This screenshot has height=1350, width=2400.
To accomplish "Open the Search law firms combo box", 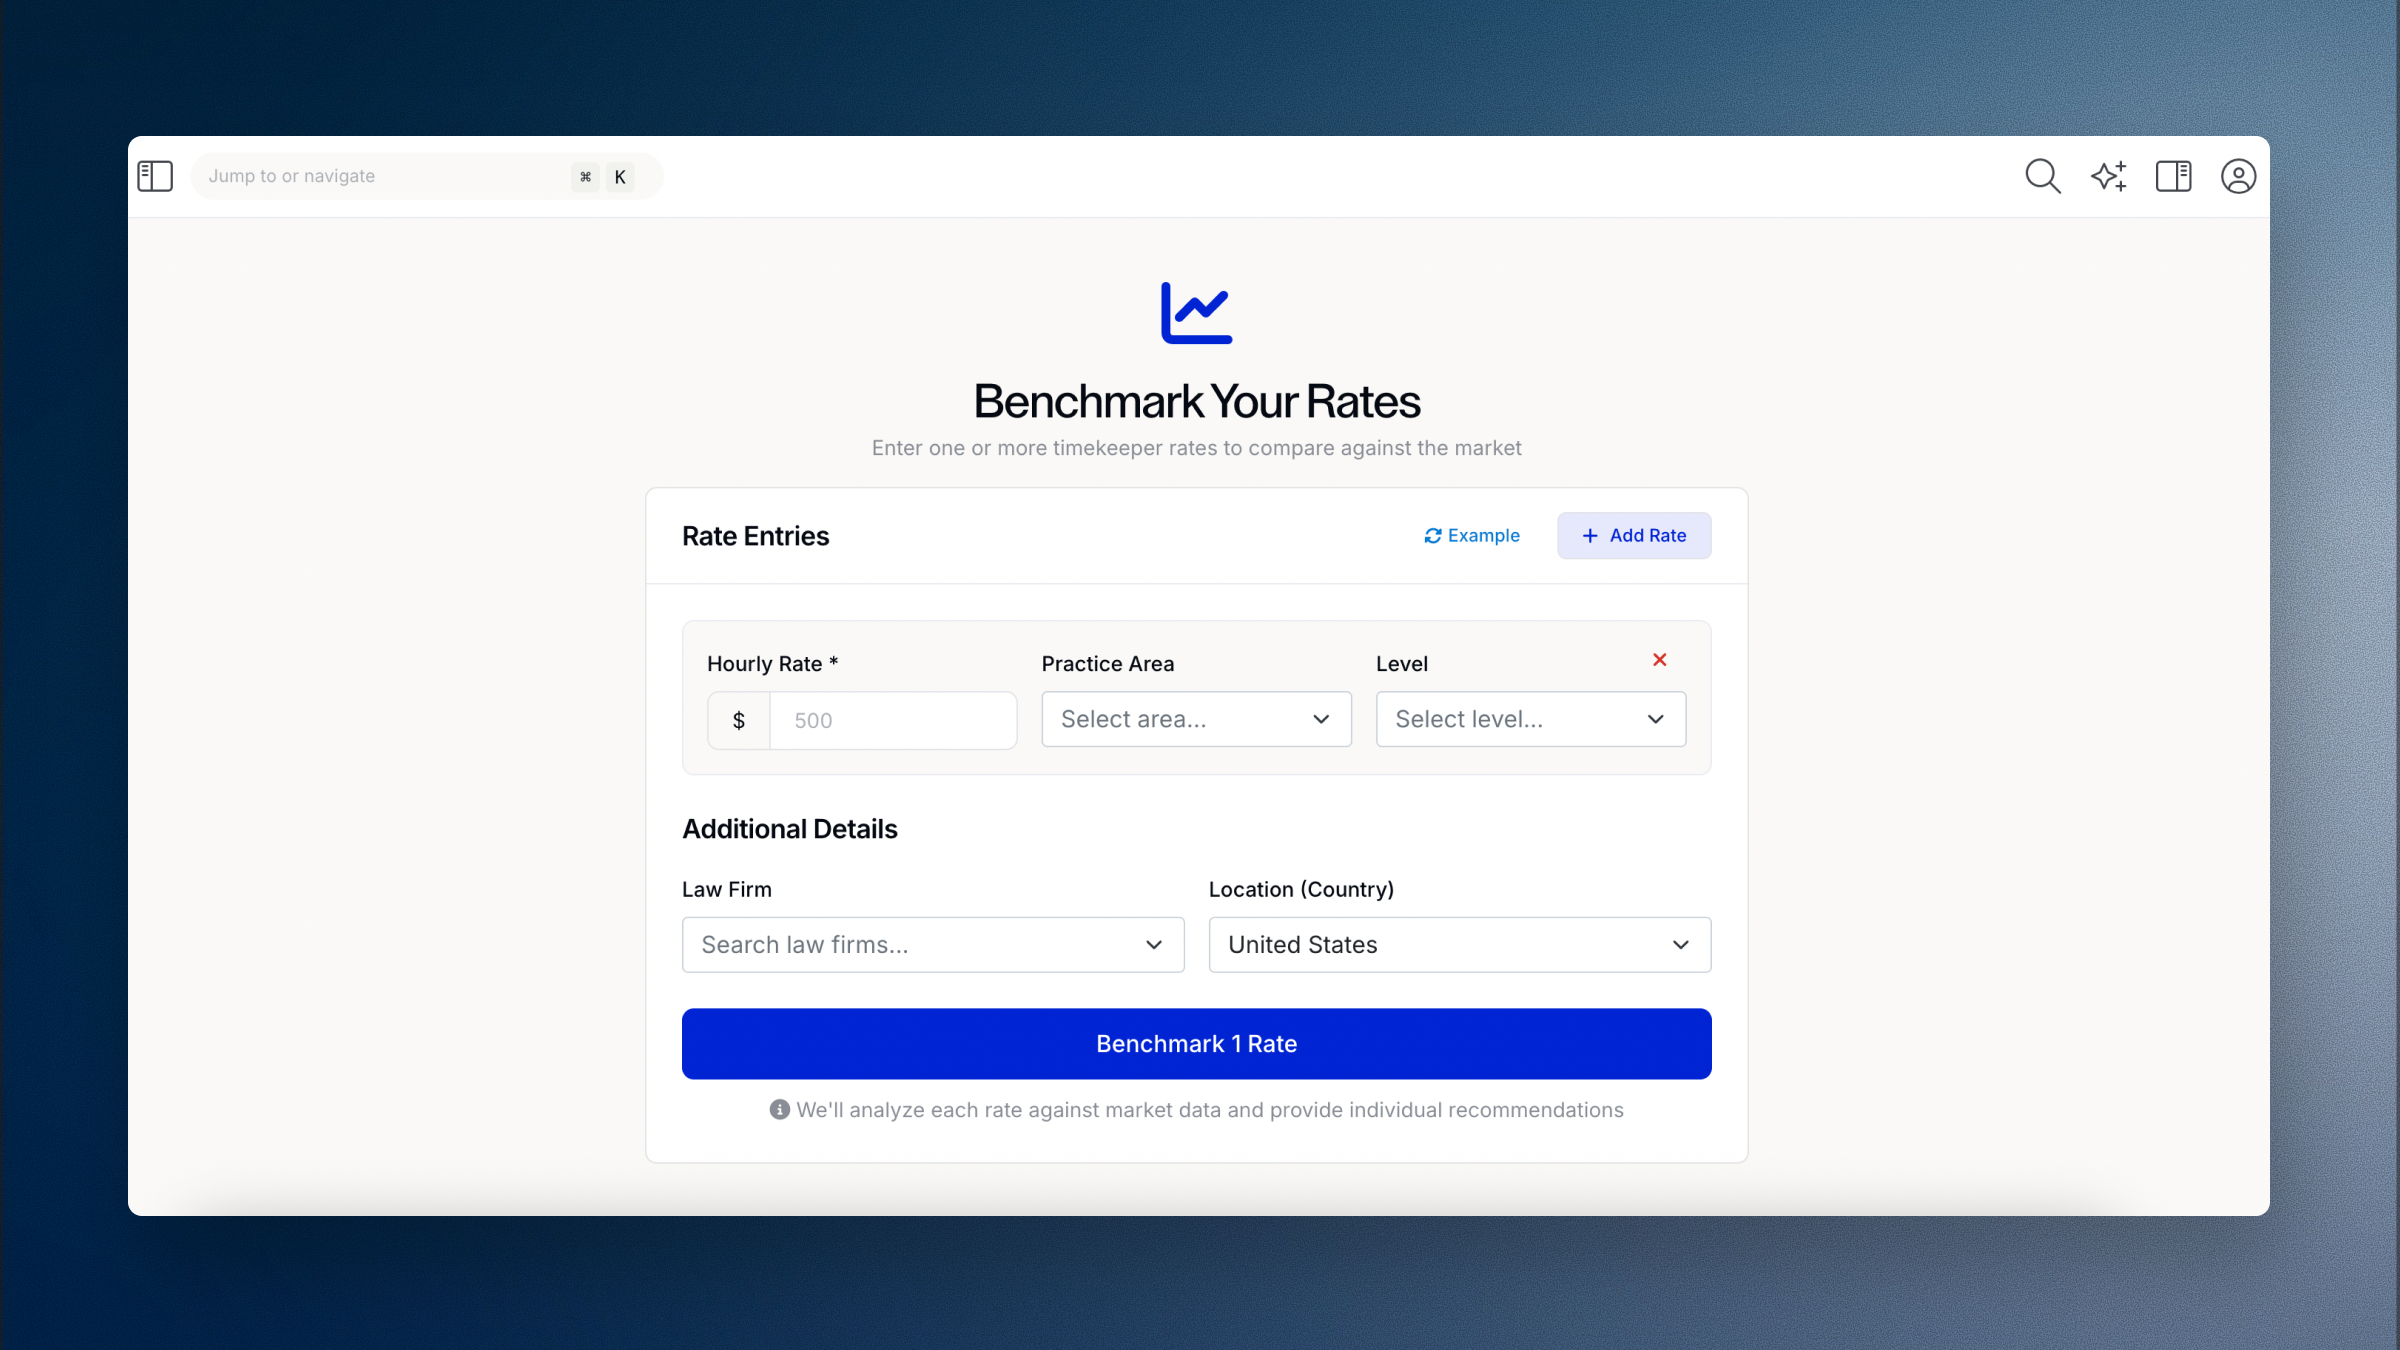I will (x=932, y=945).
